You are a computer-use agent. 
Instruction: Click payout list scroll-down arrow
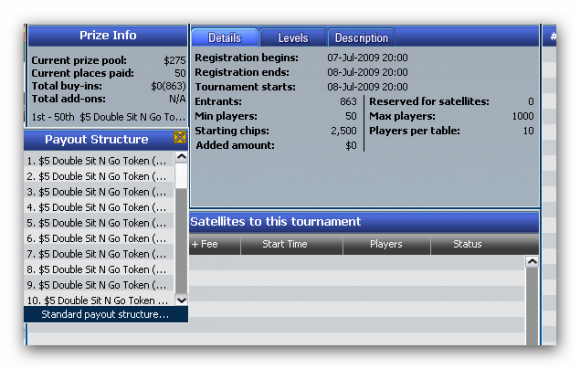[x=181, y=300]
